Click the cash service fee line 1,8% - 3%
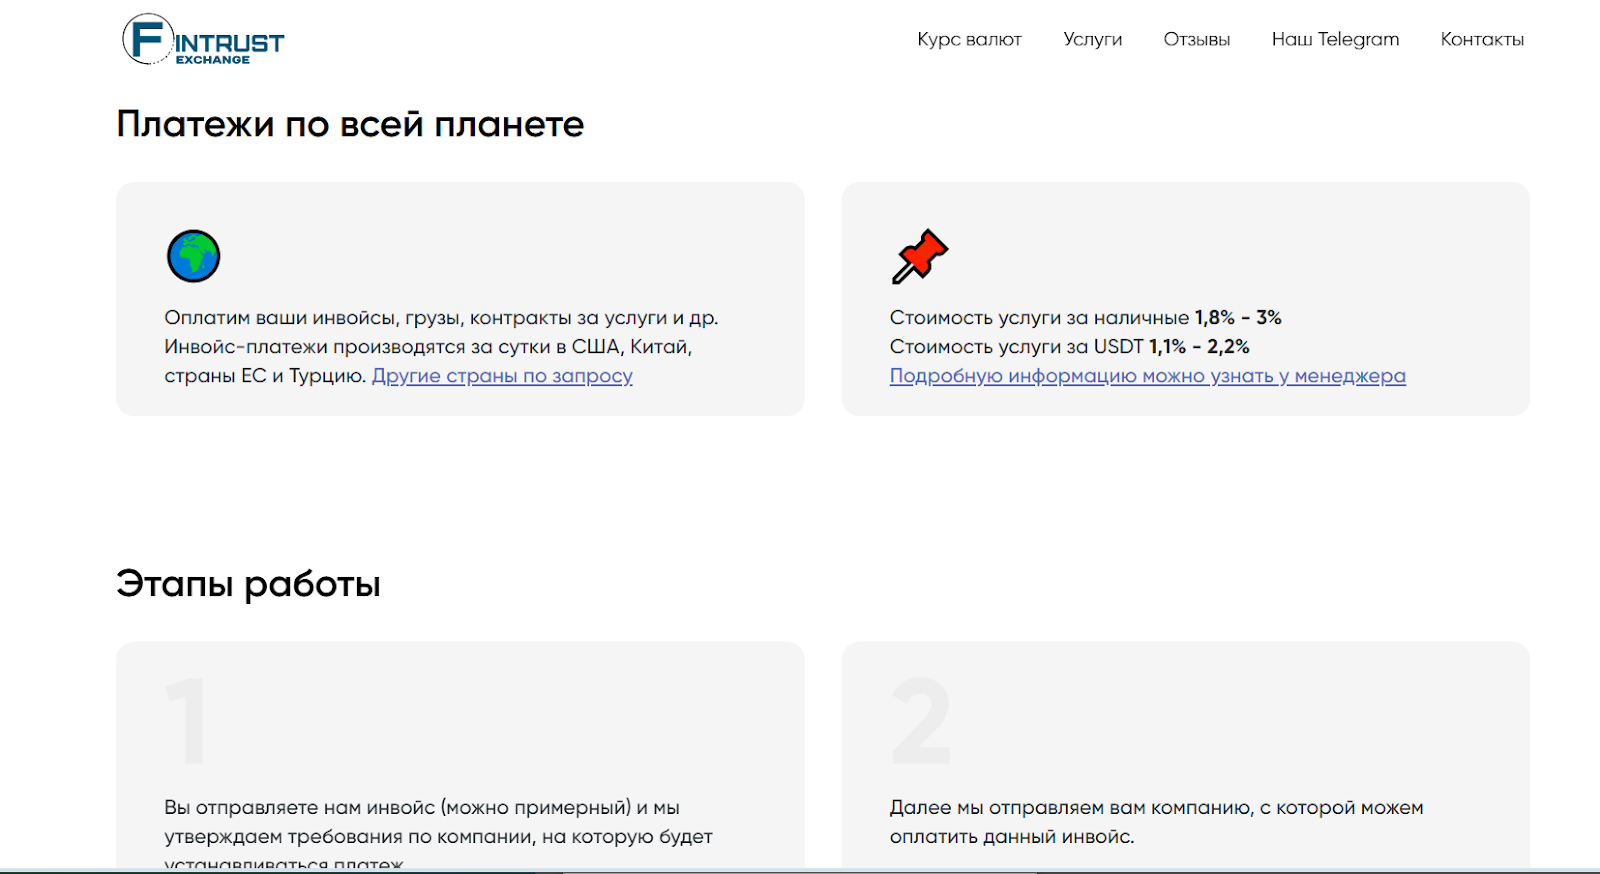Image resolution: width=1600 pixels, height=874 pixels. pyautogui.click(x=1085, y=318)
